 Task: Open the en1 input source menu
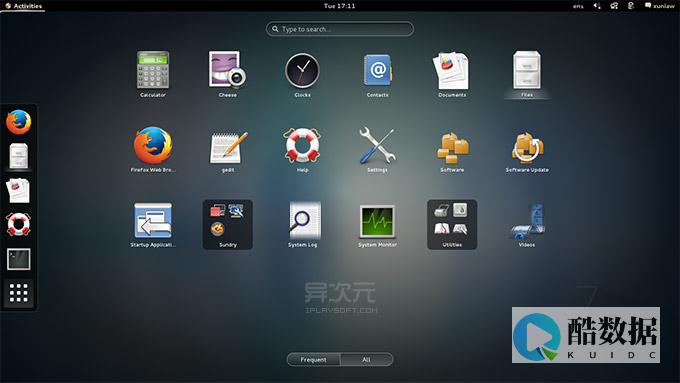pyautogui.click(x=578, y=6)
